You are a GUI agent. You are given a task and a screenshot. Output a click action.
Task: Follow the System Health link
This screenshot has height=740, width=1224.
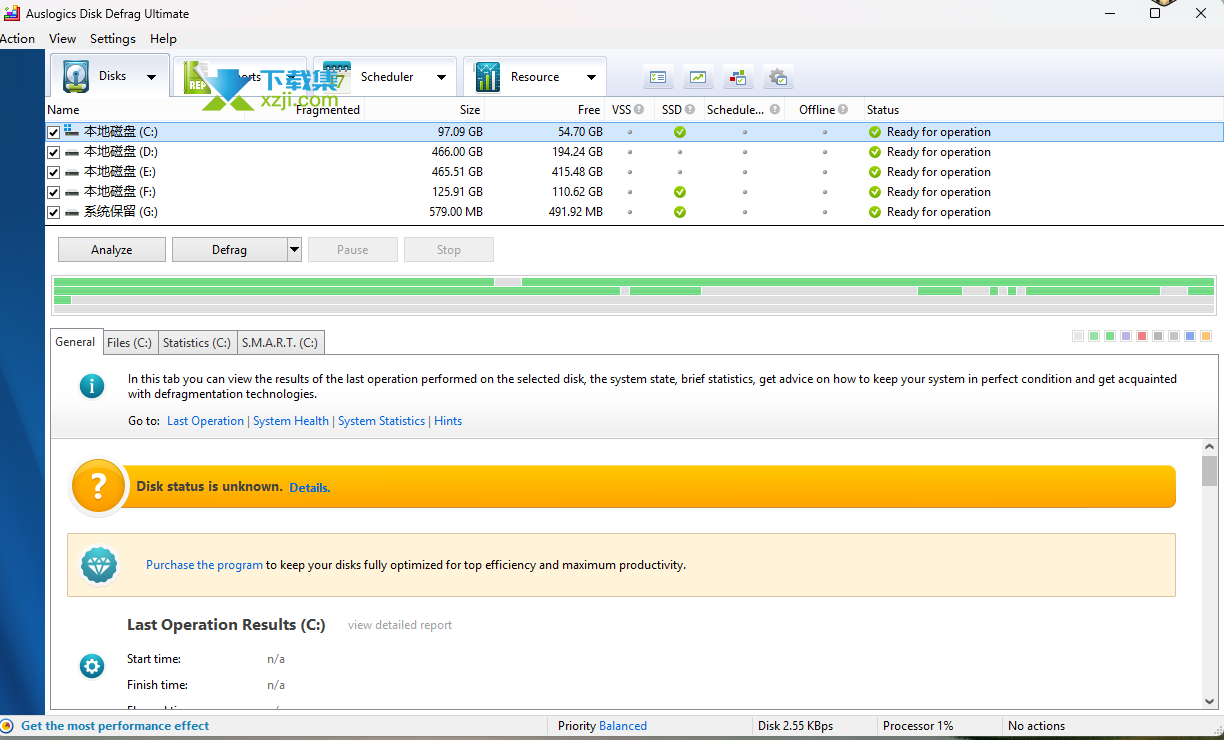point(291,421)
